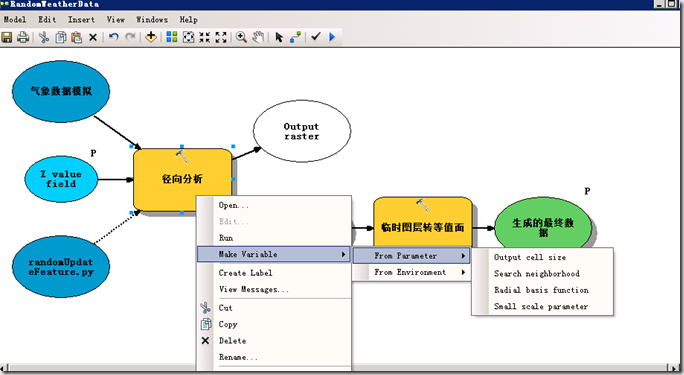
Task: Select the Z value field oval
Action: coord(61,179)
